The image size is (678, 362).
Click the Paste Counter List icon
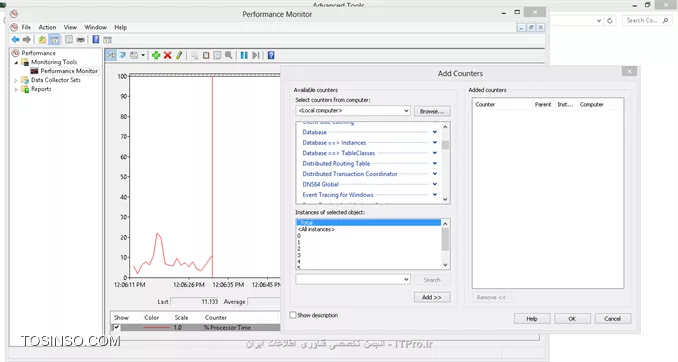(206, 55)
